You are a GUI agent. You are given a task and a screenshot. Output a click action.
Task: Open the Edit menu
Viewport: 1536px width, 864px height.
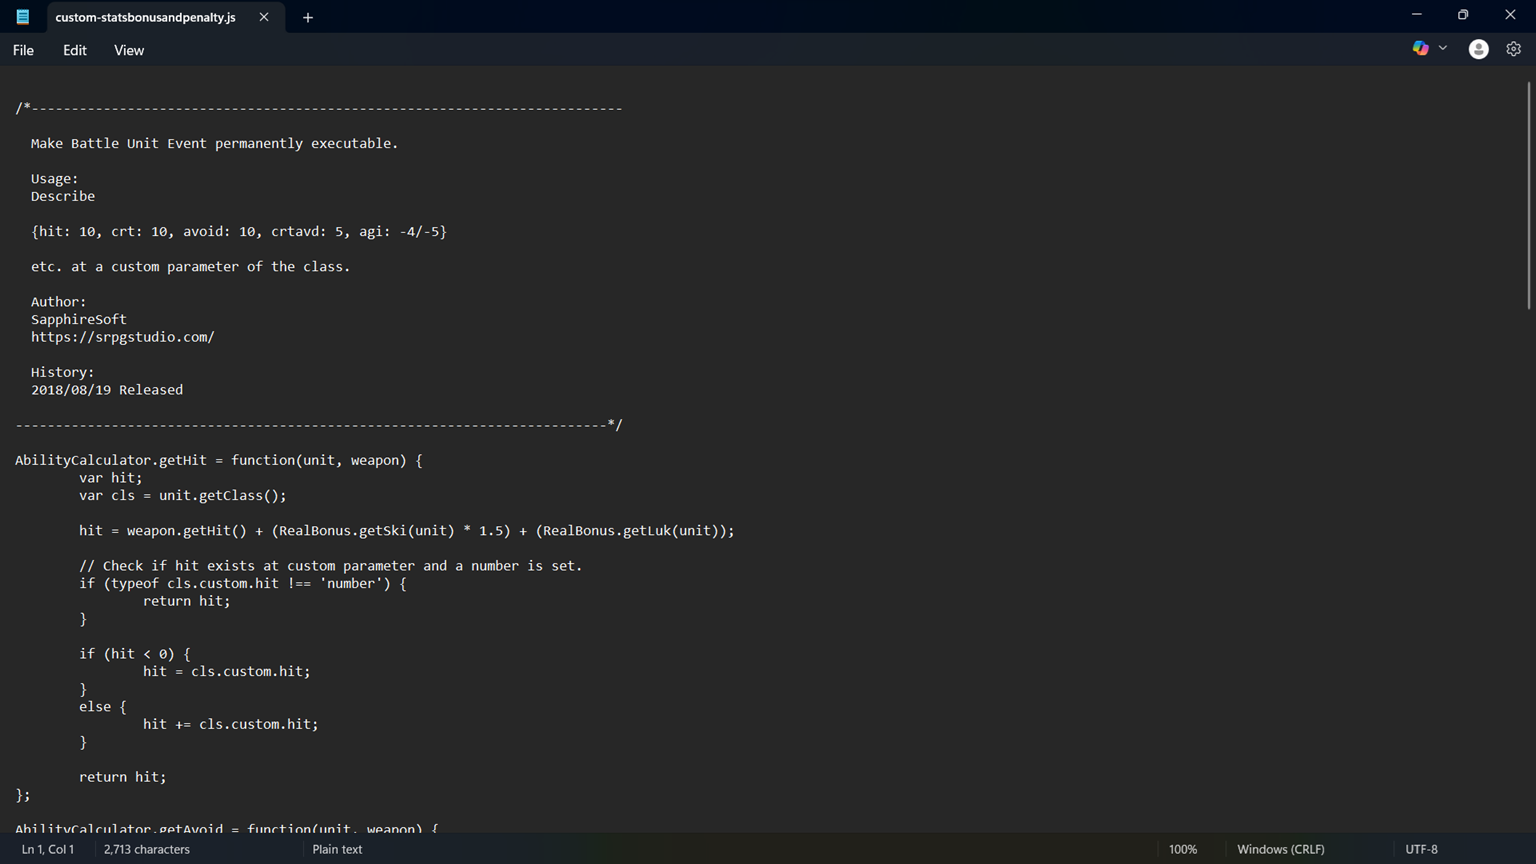tap(75, 50)
